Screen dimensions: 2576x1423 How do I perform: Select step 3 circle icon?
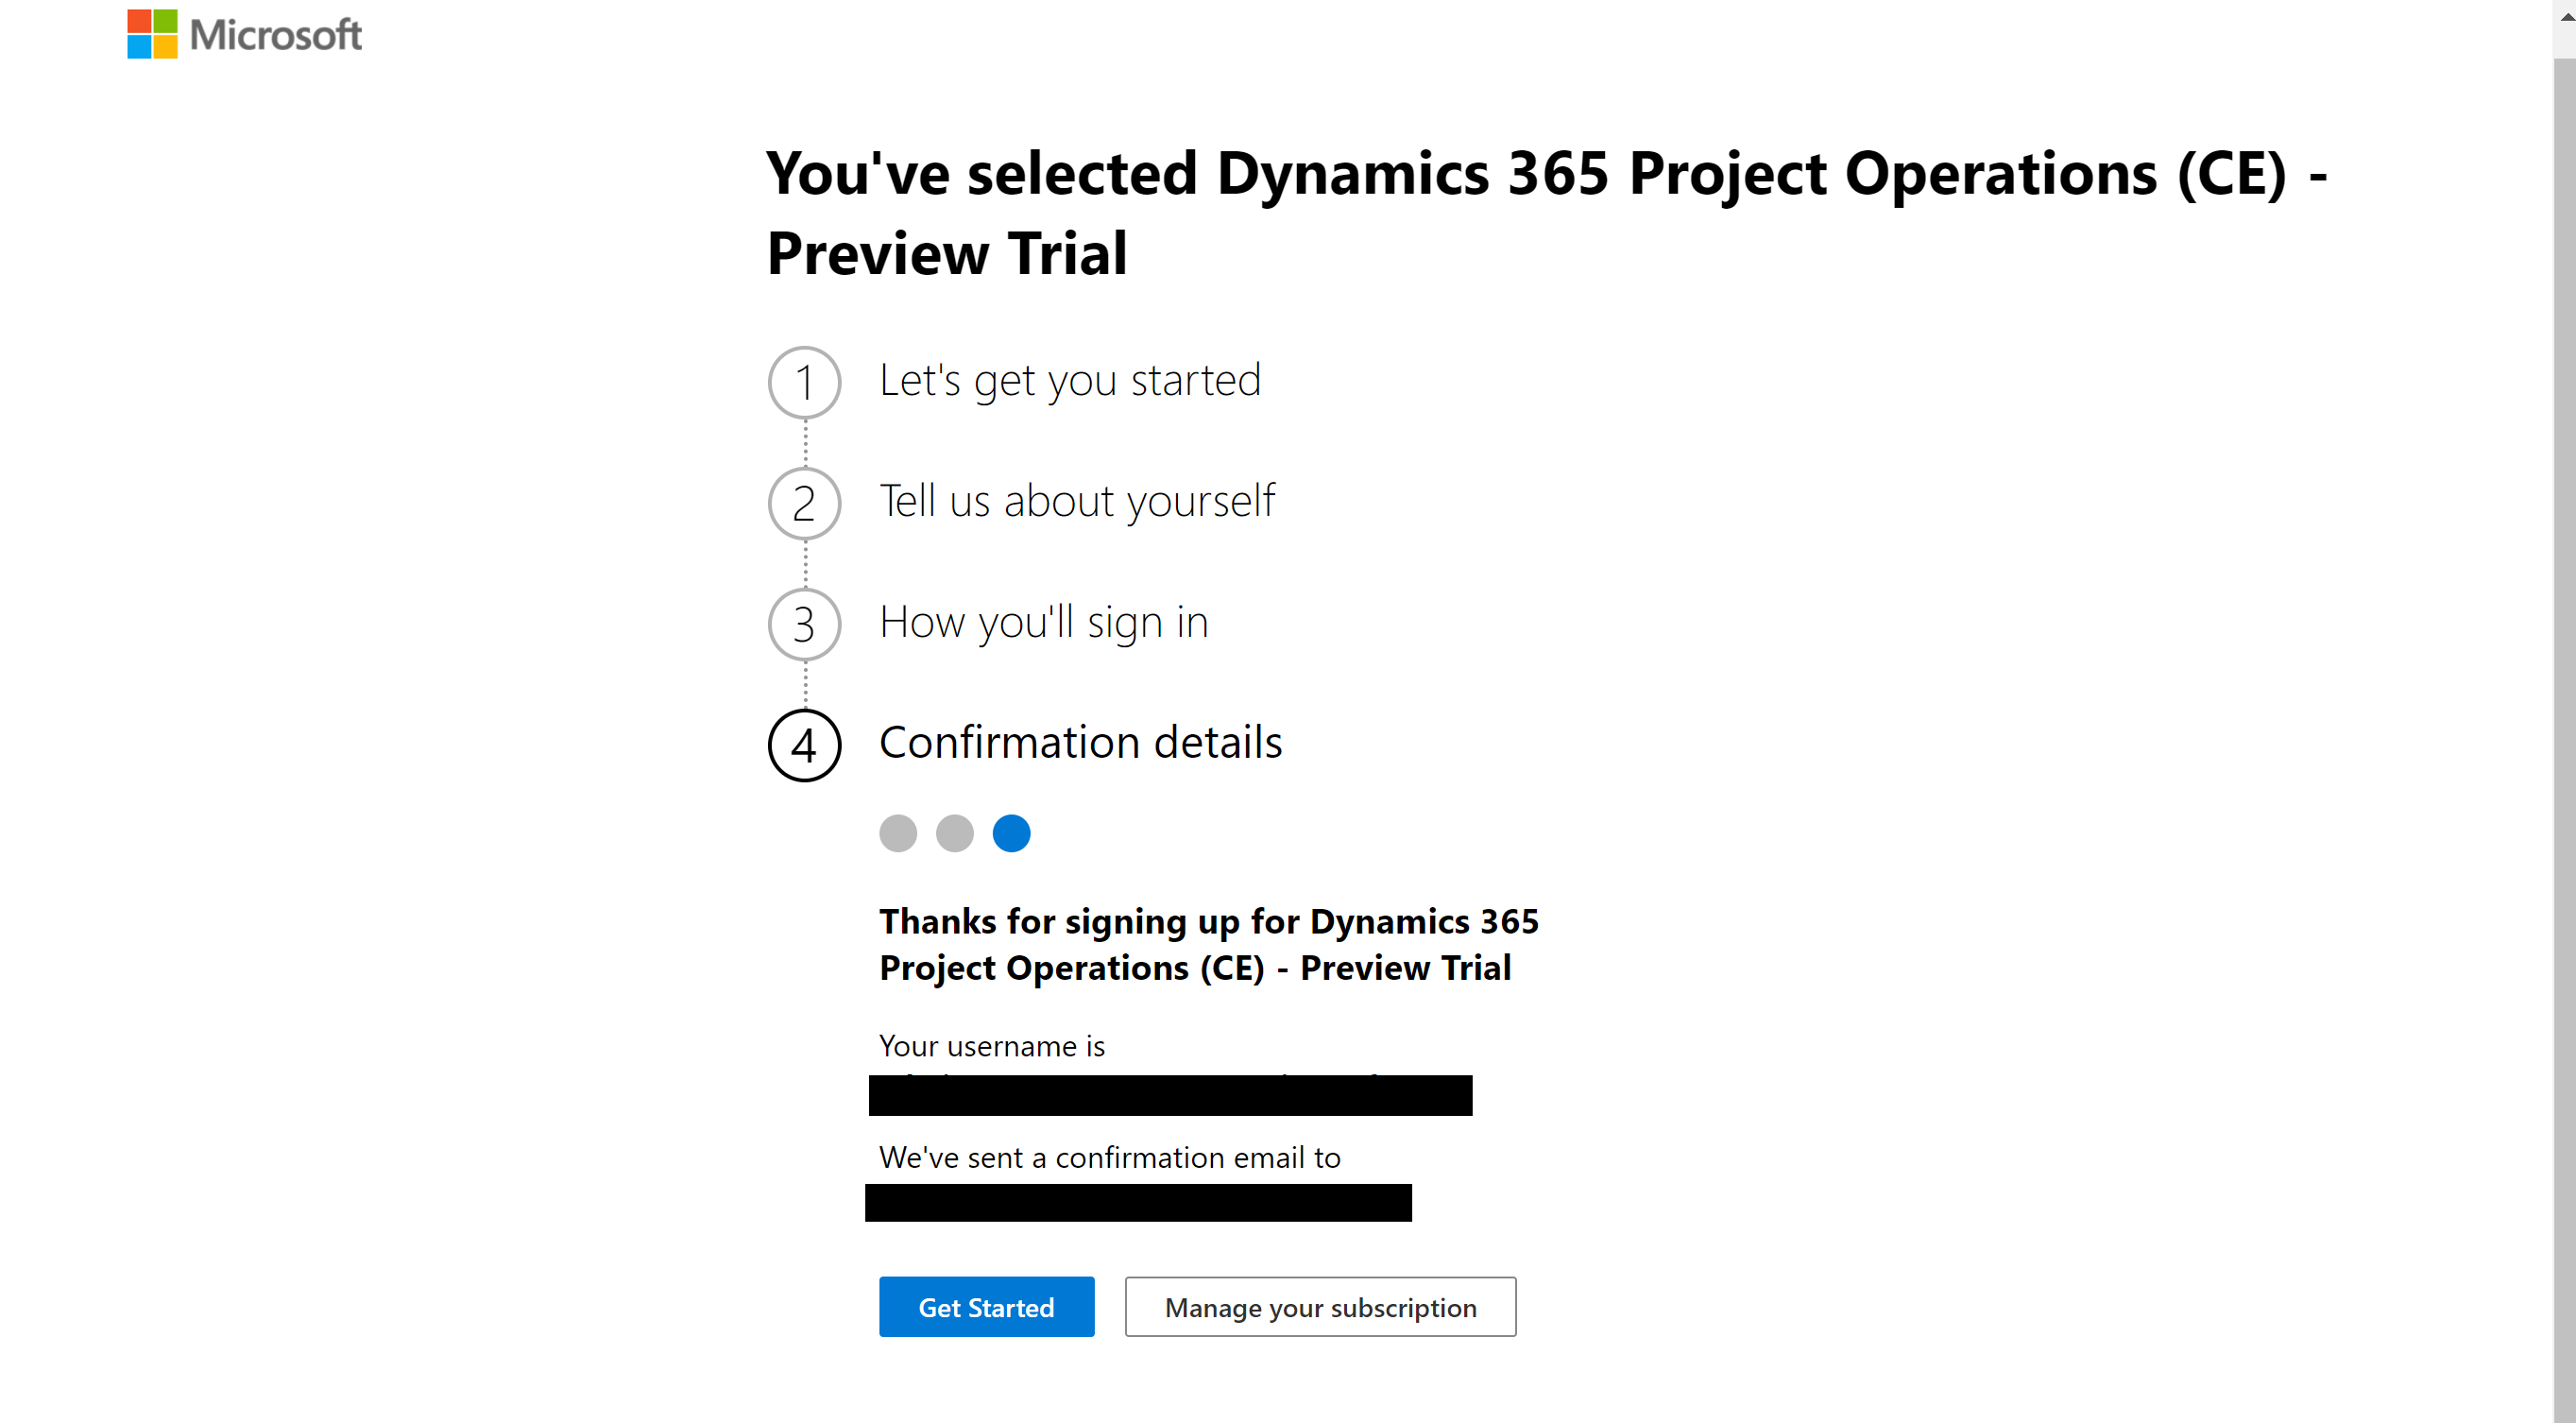804,624
